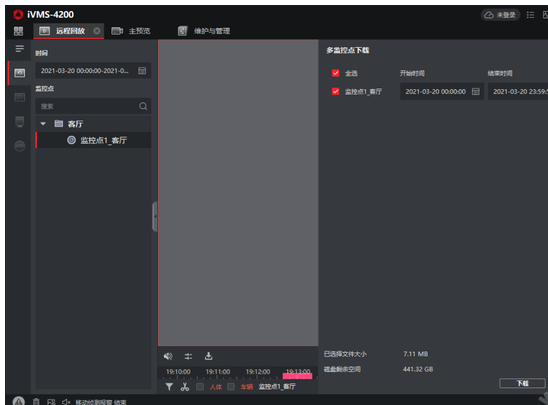Select 监控点1_客厅 in the camera tree

[x=94, y=140]
